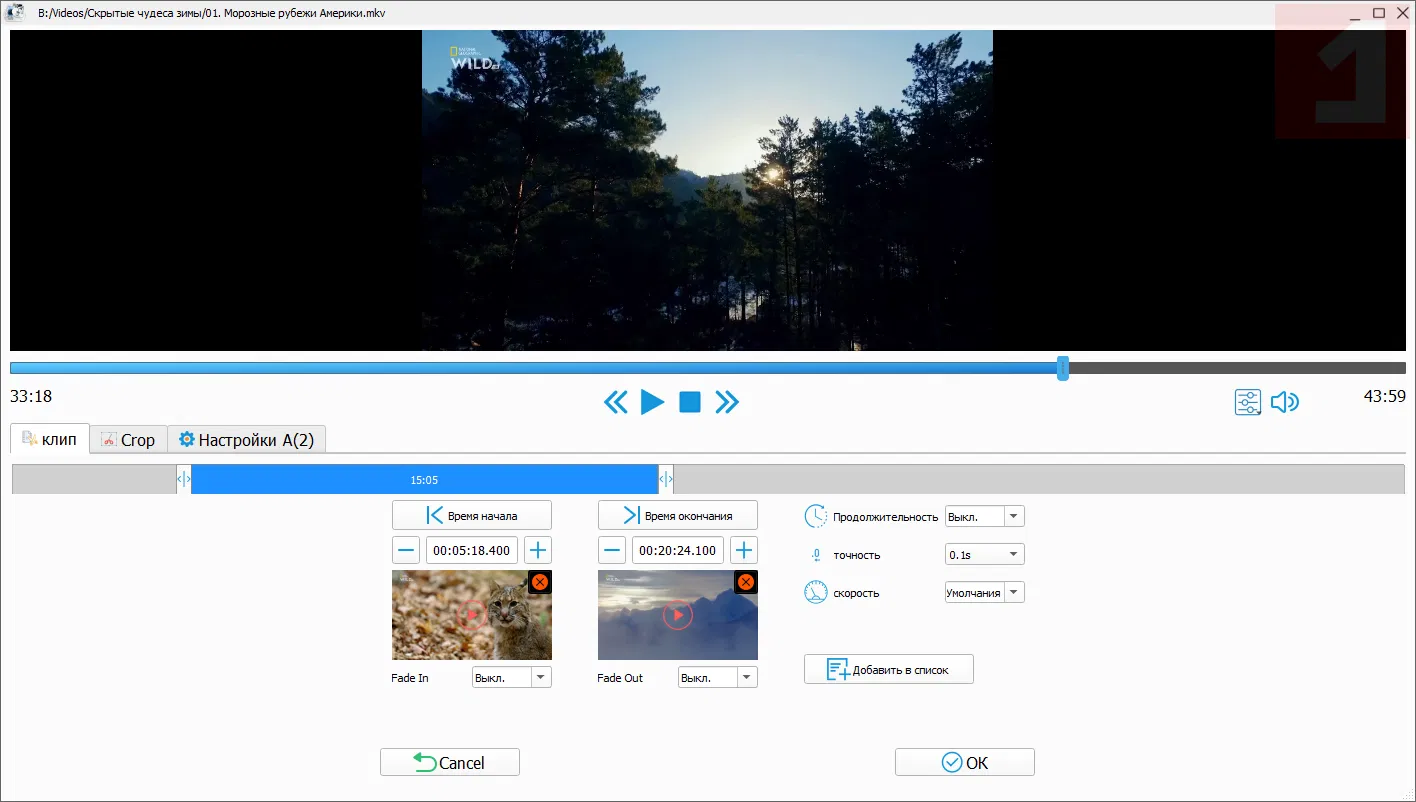The height and width of the screenshot is (802, 1416).
Task: Open the video adjustment sliders icon
Action: click(x=1248, y=402)
